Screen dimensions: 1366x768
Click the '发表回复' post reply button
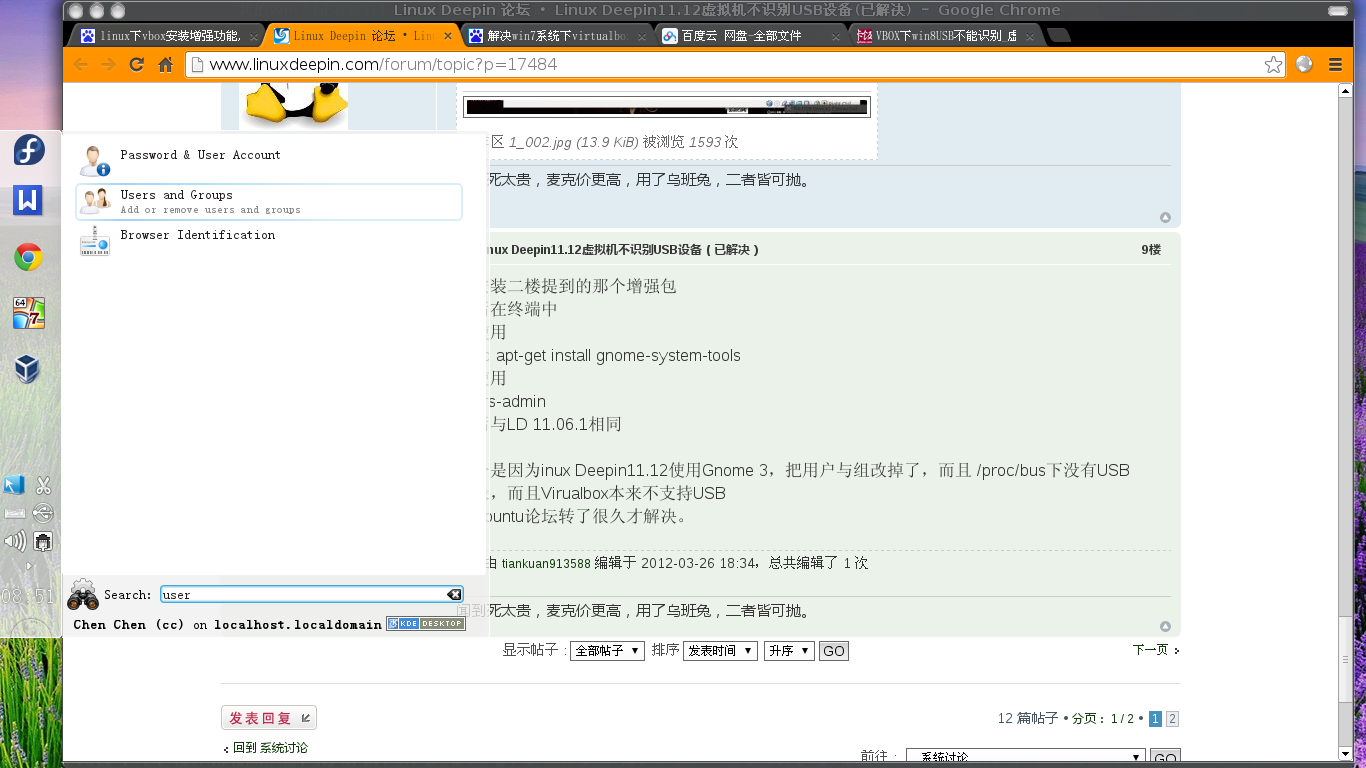[x=269, y=718]
